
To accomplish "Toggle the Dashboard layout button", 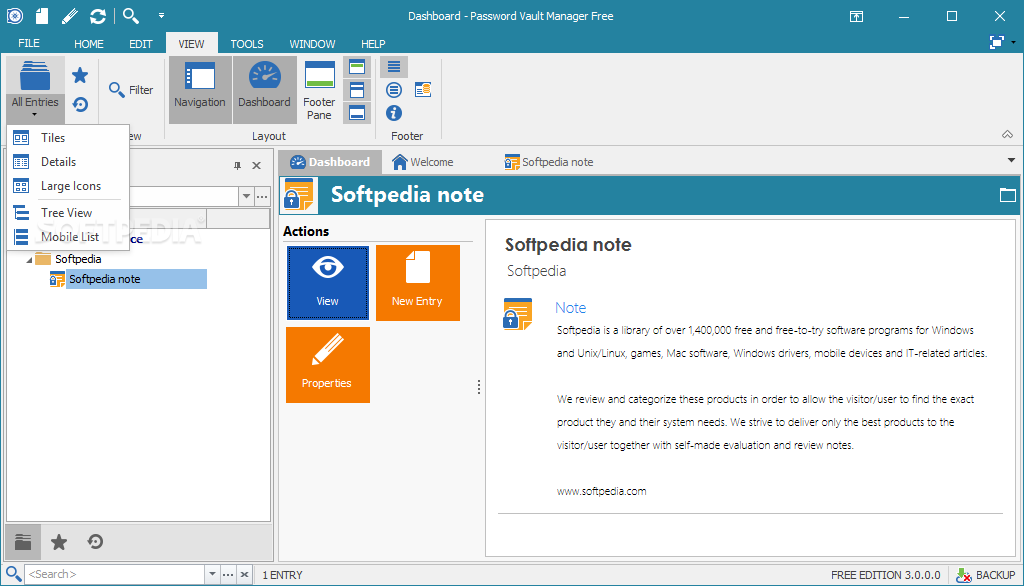I will tap(264, 90).
